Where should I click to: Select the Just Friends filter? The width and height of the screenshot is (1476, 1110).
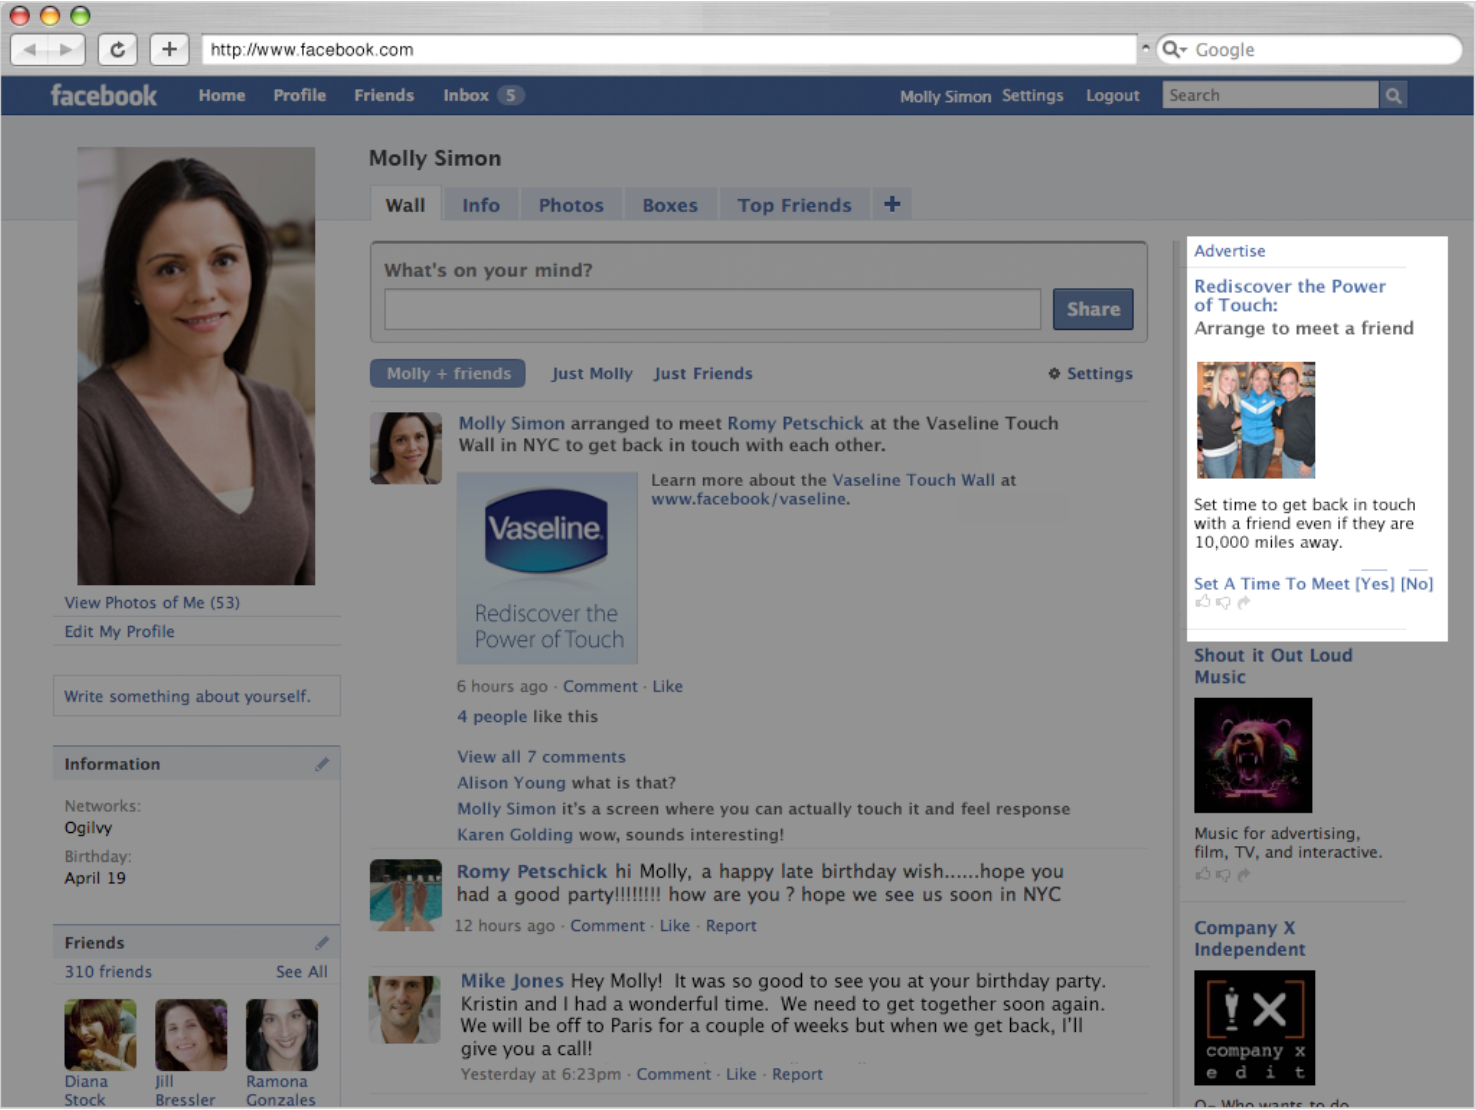(703, 373)
